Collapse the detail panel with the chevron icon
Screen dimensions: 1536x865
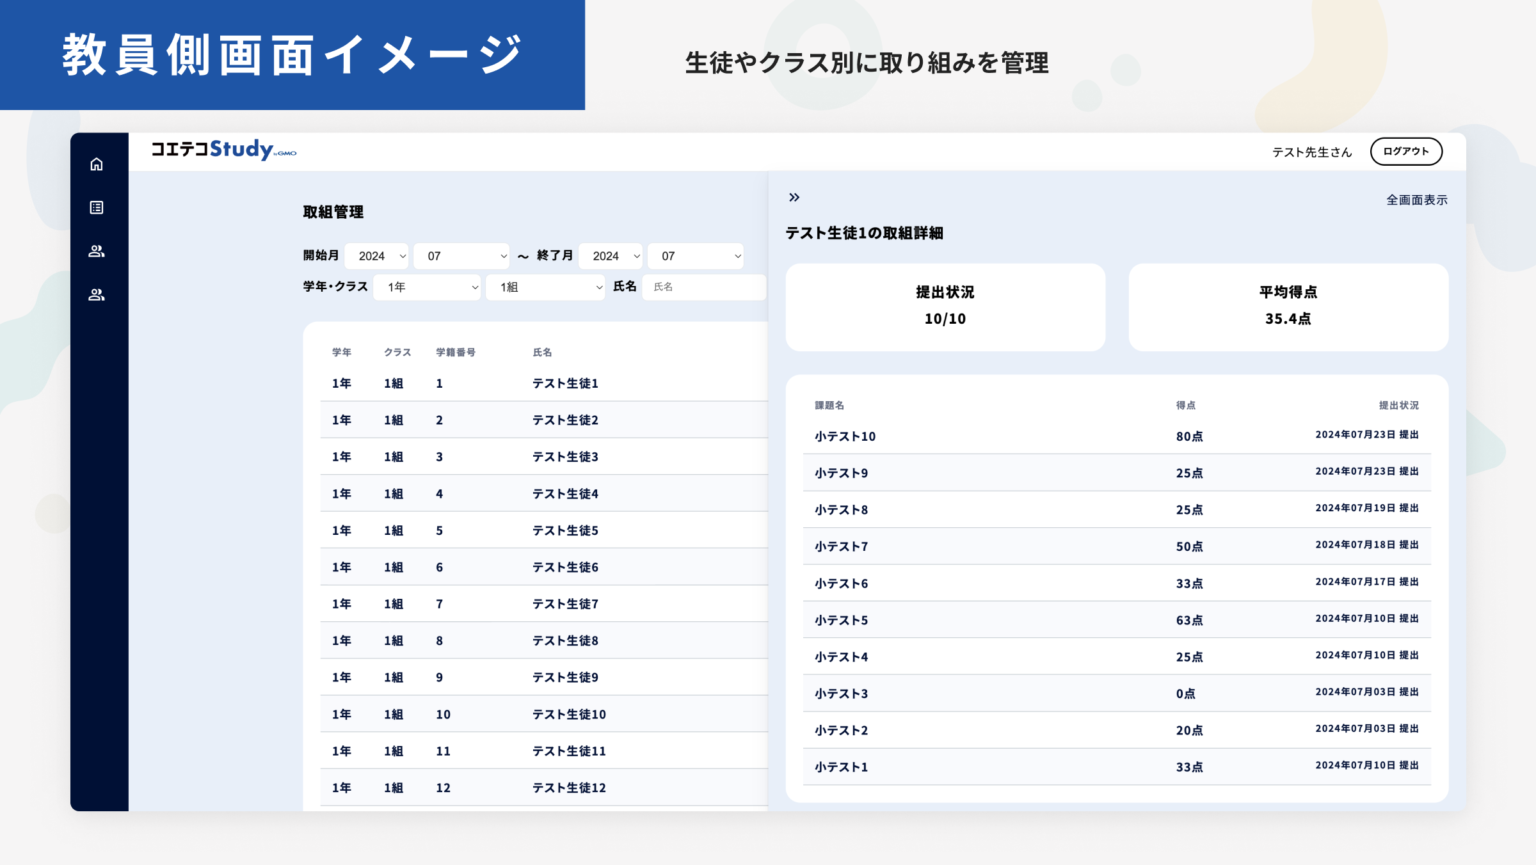click(x=793, y=196)
